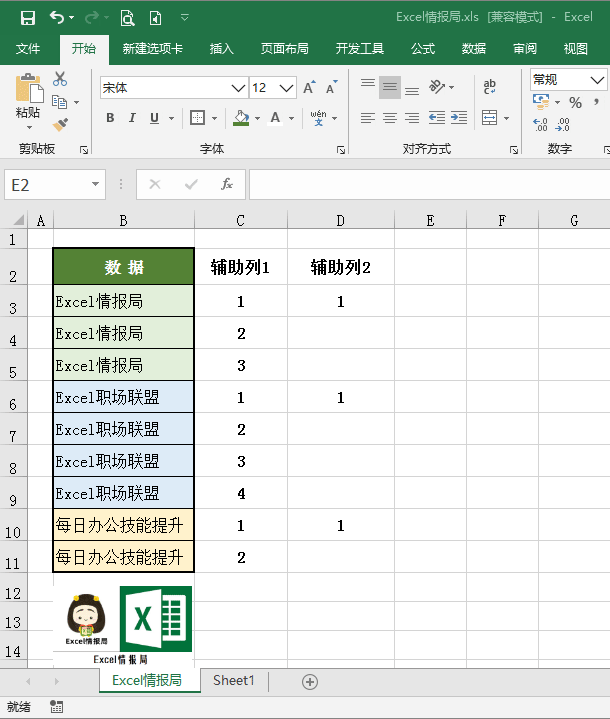610x719 pixels.
Task: Select column C header
Action: point(241,221)
